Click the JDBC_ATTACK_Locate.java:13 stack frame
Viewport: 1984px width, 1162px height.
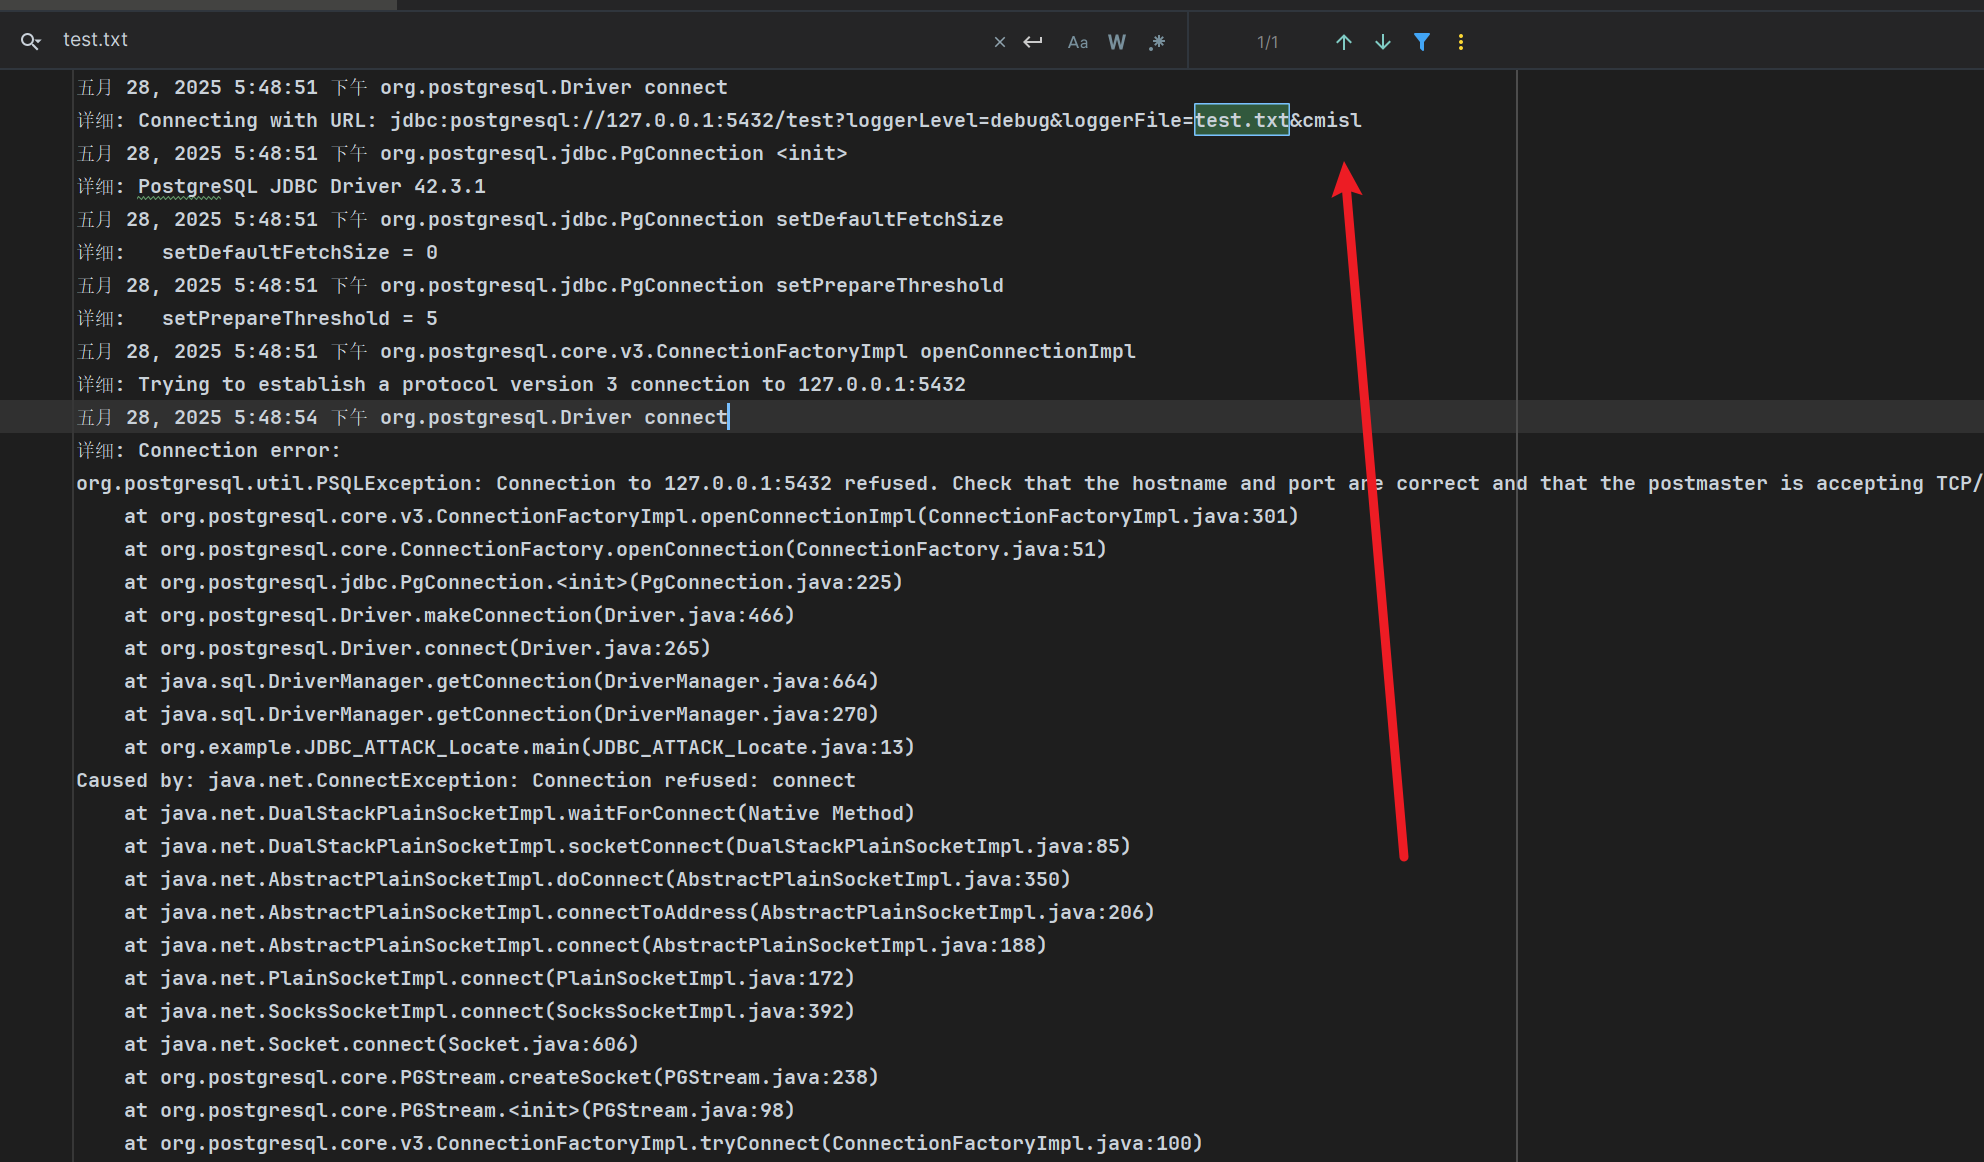748,747
